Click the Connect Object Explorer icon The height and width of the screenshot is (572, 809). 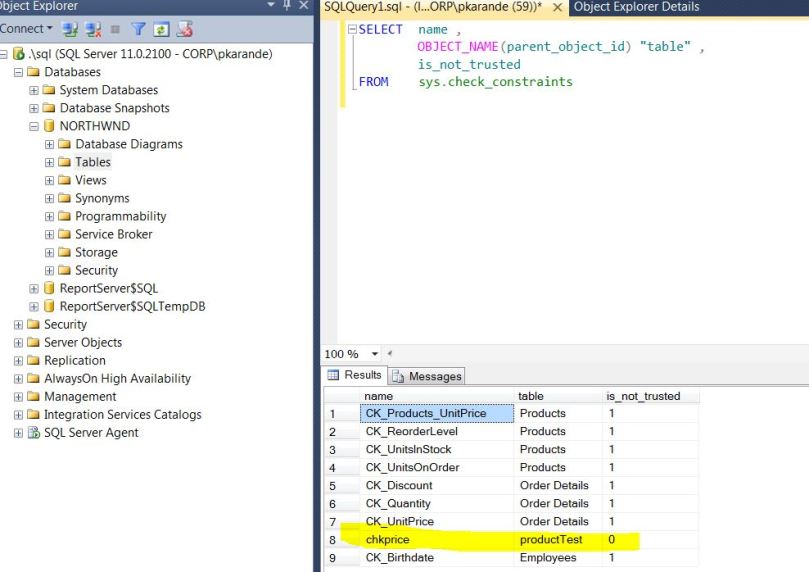[69, 29]
